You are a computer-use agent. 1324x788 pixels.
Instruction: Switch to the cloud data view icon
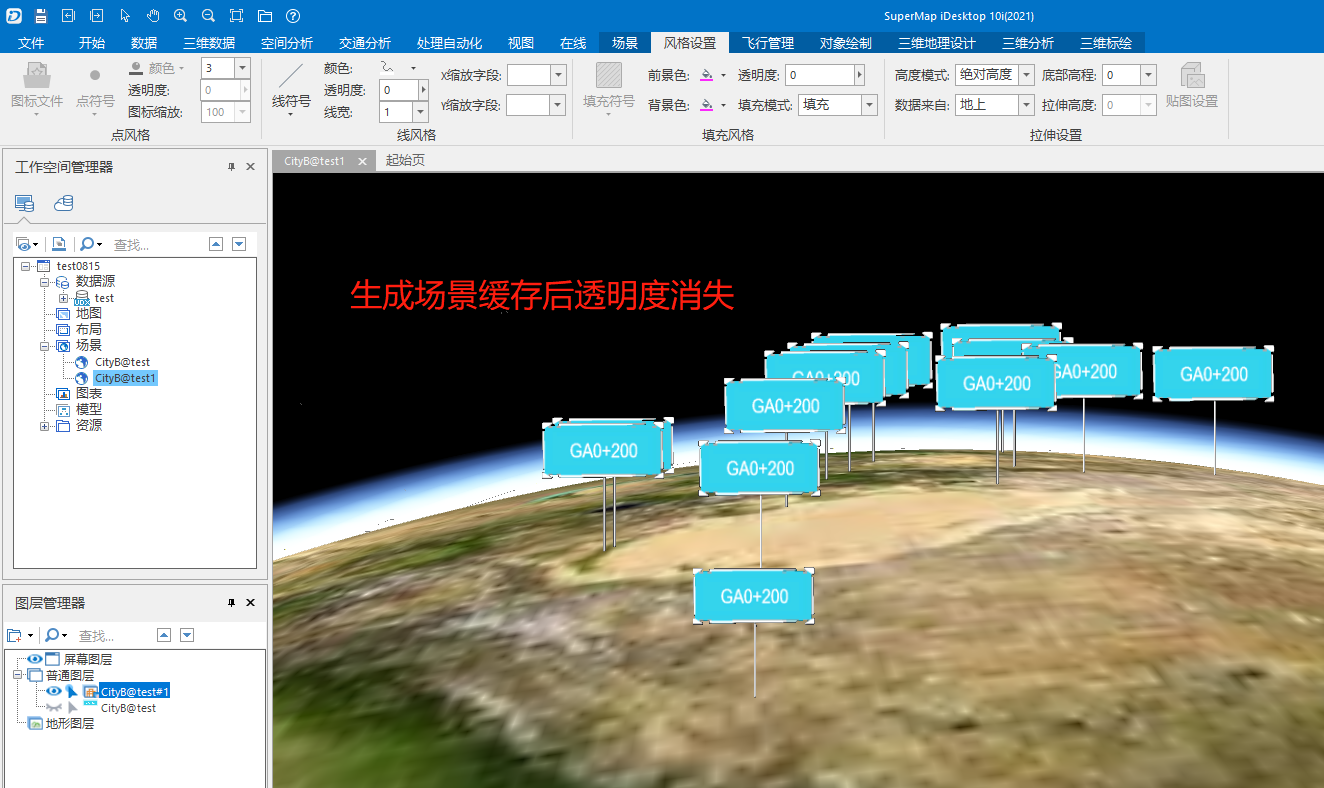63,203
